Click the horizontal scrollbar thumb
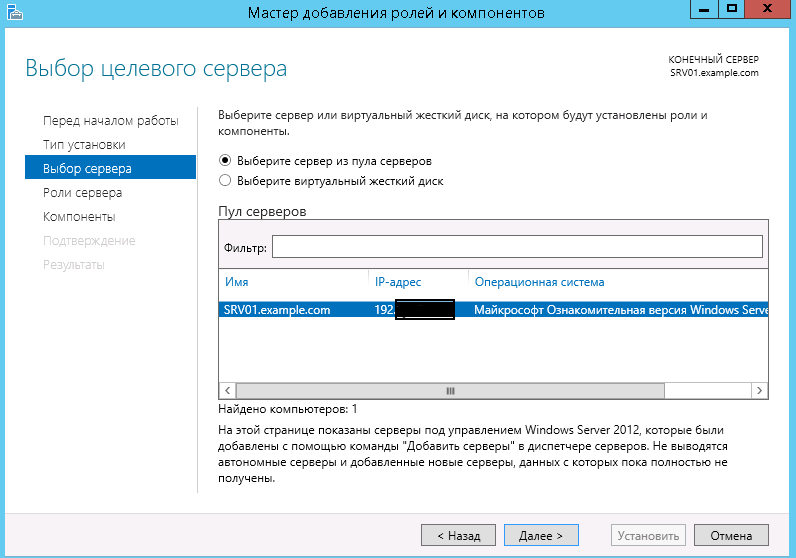The height and width of the screenshot is (558, 796). point(450,390)
